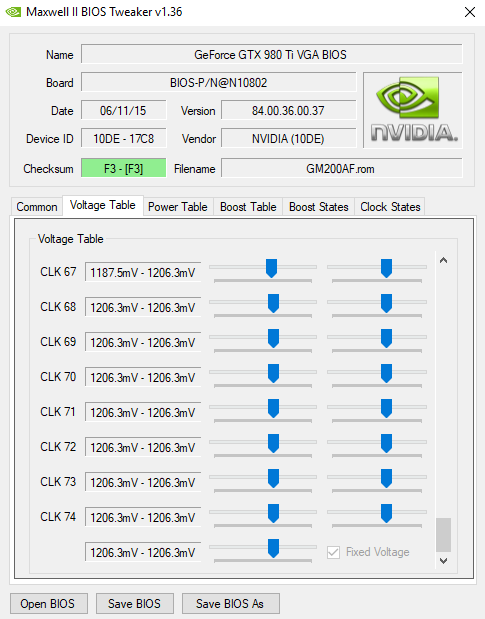Click CLK 72 minimum voltage slider handle
The image size is (485, 619).
click(273, 443)
